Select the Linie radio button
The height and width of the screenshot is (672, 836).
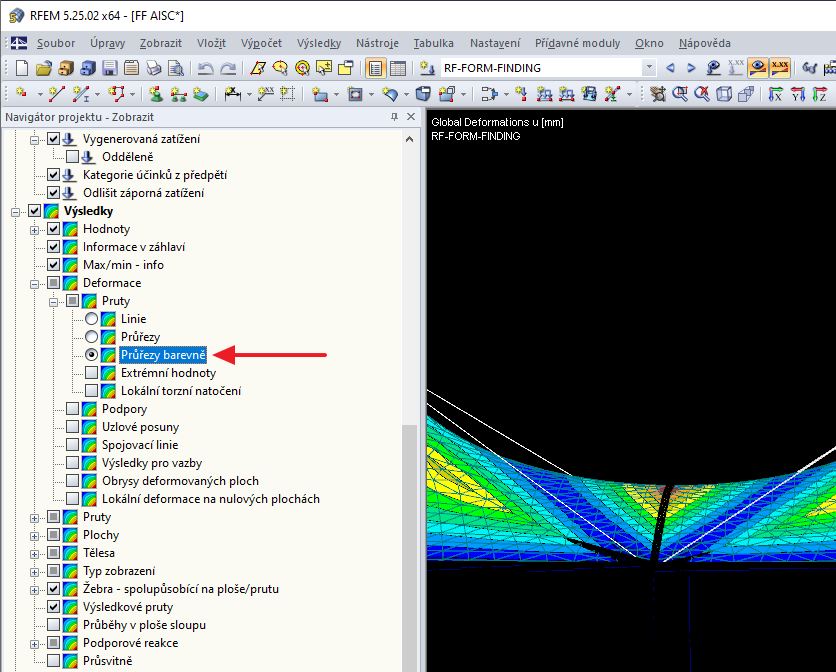pyautogui.click(x=92, y=319)
